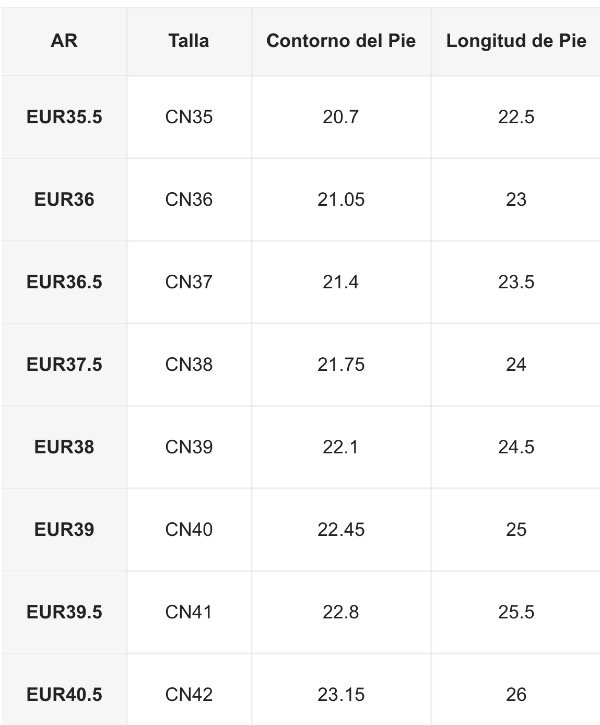This screenshot has width=600, height=725.
Task: Click the 25.5 longitud value
Action: click(x=516, y=612)
